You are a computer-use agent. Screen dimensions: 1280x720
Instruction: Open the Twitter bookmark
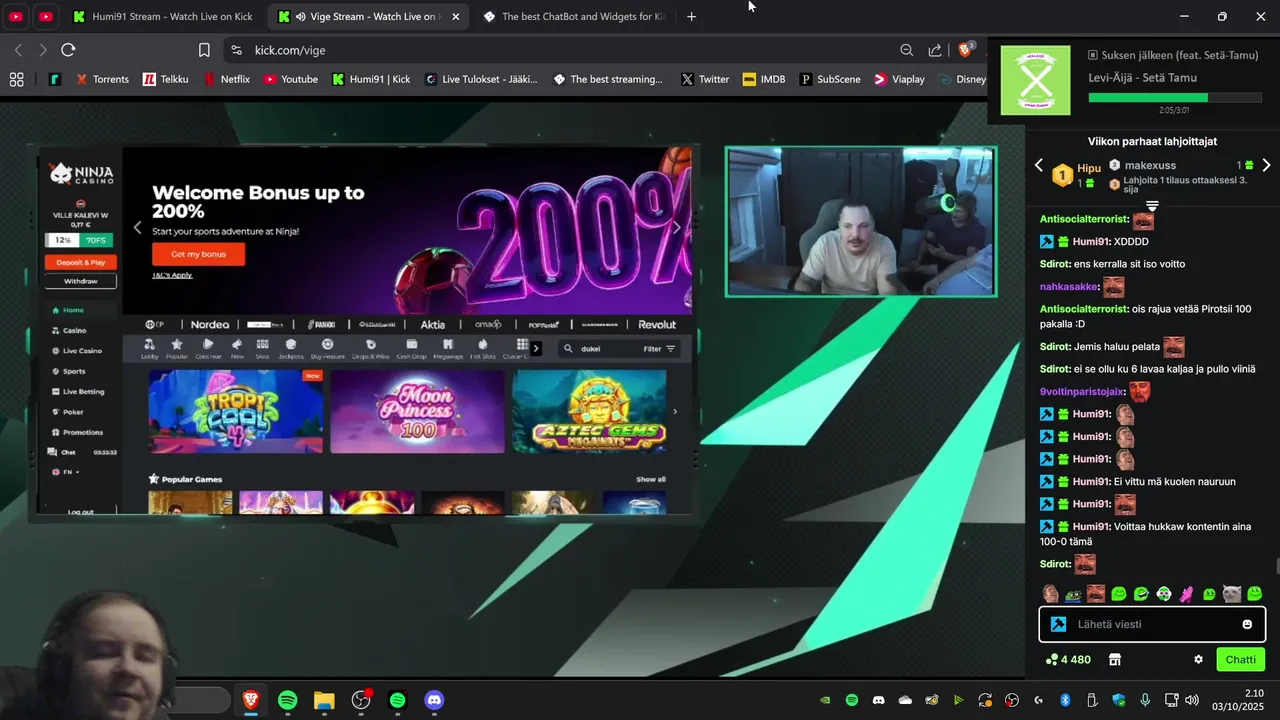(705, 79)
